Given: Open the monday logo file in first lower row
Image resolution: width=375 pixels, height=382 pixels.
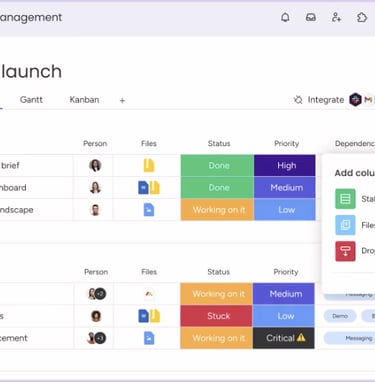Looking at the screenshot, I should click(149, 294).
